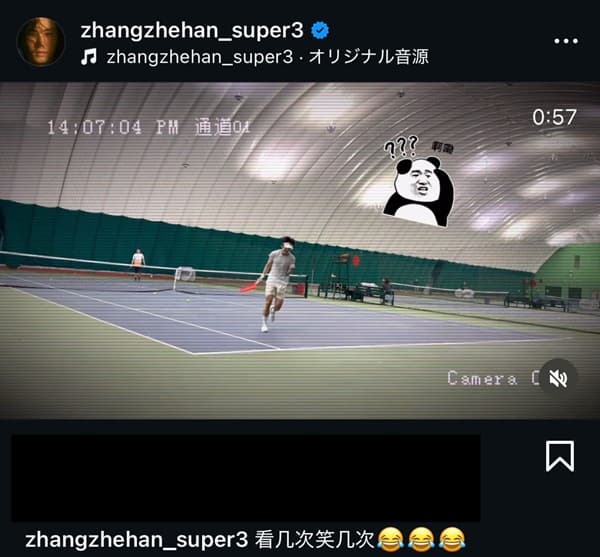600x557 pixels.
Task: Tap the music note audio icon
Action: 89,57
